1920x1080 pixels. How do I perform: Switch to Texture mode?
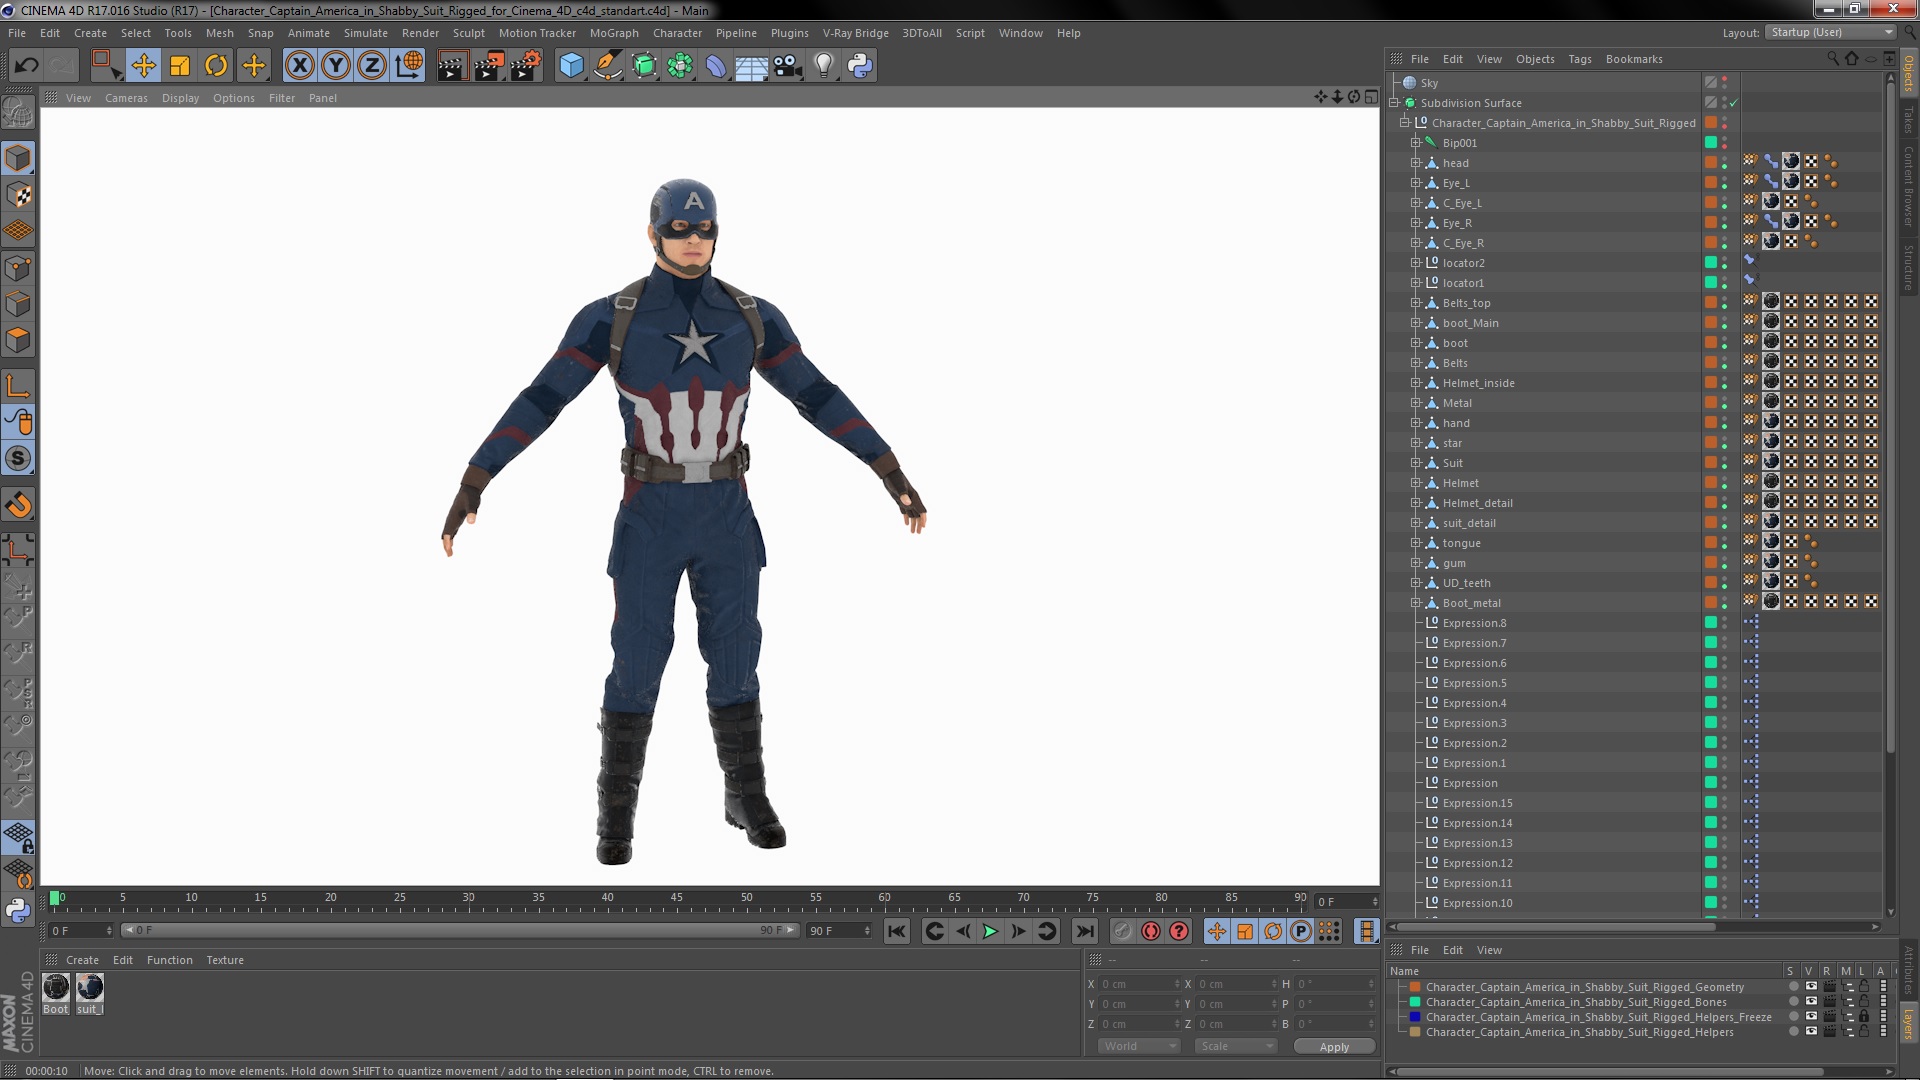tap(18, 195)
